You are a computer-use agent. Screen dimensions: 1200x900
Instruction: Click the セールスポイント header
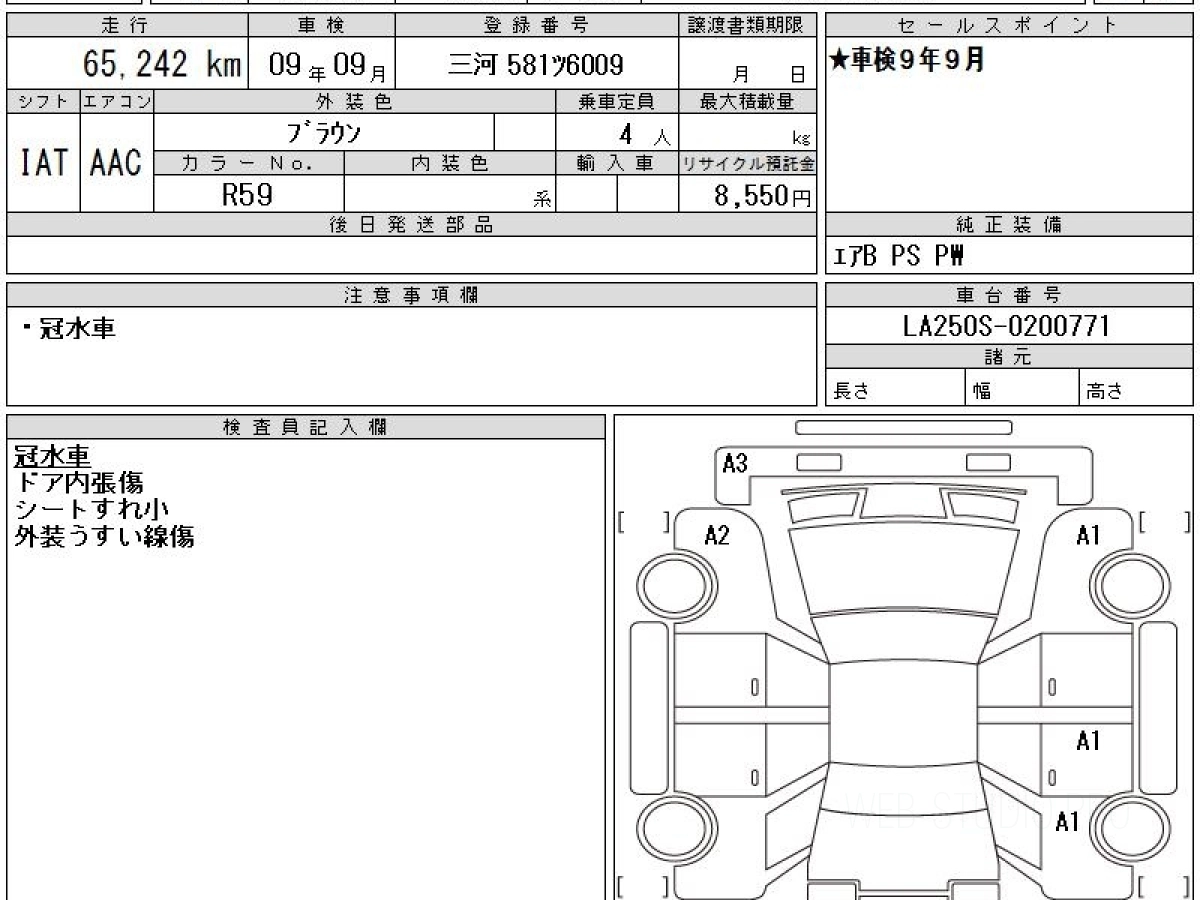point(1010,26)
